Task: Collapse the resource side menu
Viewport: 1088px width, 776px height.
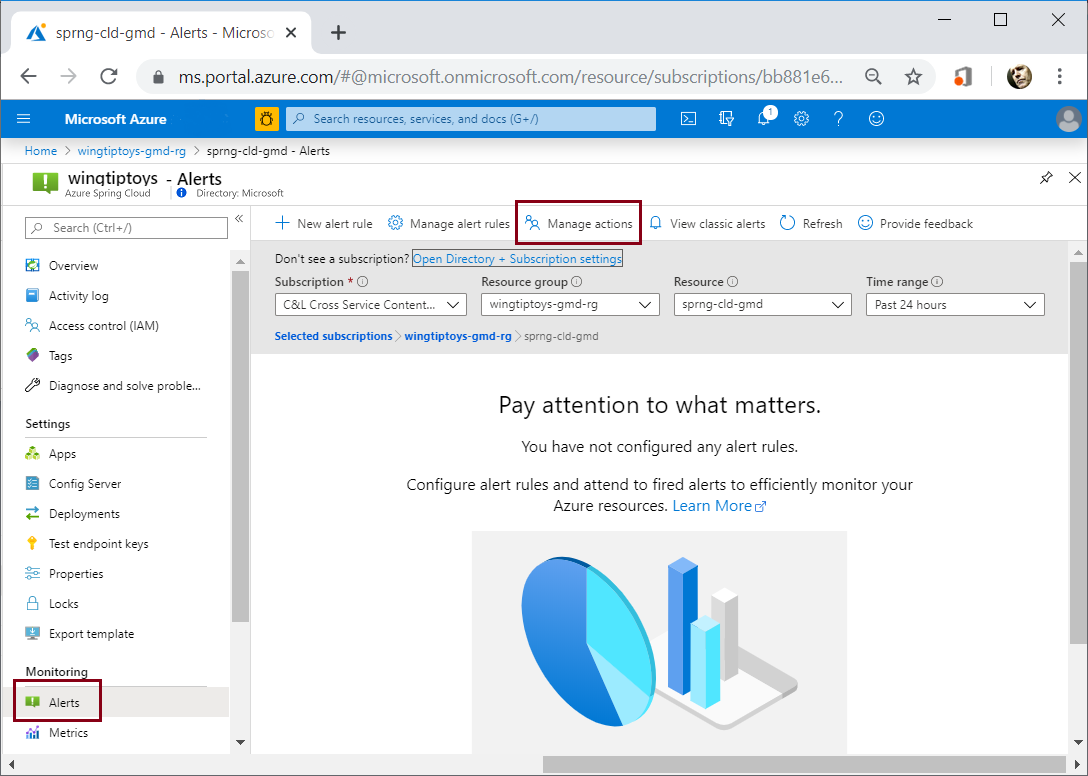Action: tap(239, 219)
